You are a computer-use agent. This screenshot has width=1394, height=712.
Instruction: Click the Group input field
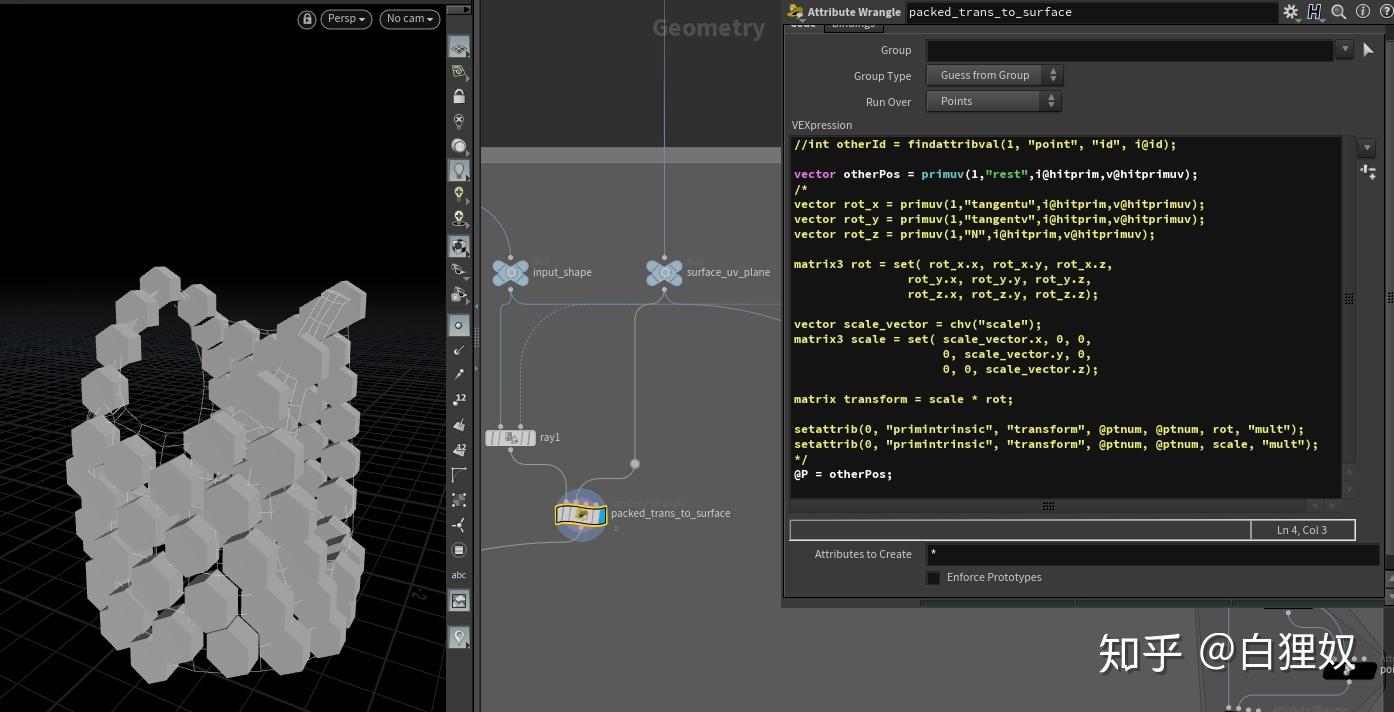pyautogui.click(x=1130, y=49)
